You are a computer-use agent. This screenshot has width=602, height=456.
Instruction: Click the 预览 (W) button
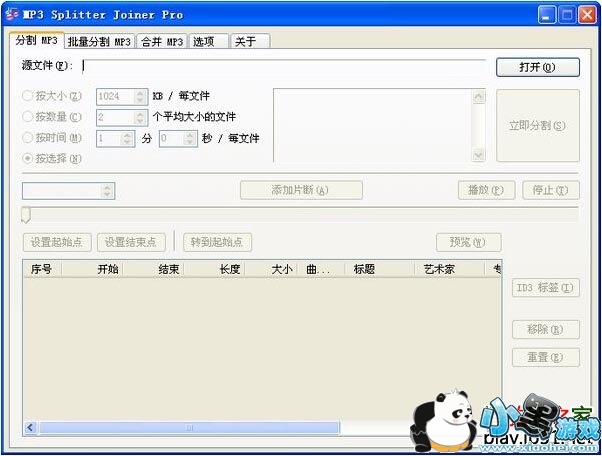[468, 242]
